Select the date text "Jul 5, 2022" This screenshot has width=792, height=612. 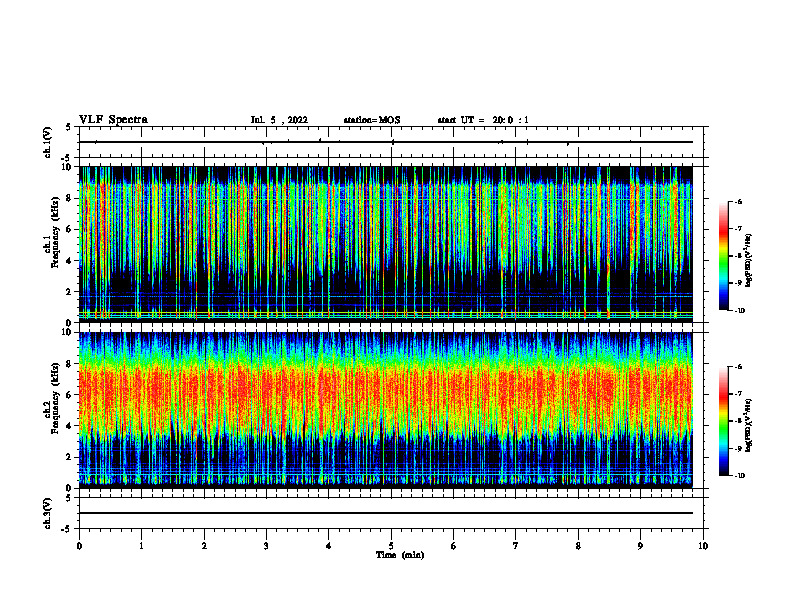pos(279,120)
